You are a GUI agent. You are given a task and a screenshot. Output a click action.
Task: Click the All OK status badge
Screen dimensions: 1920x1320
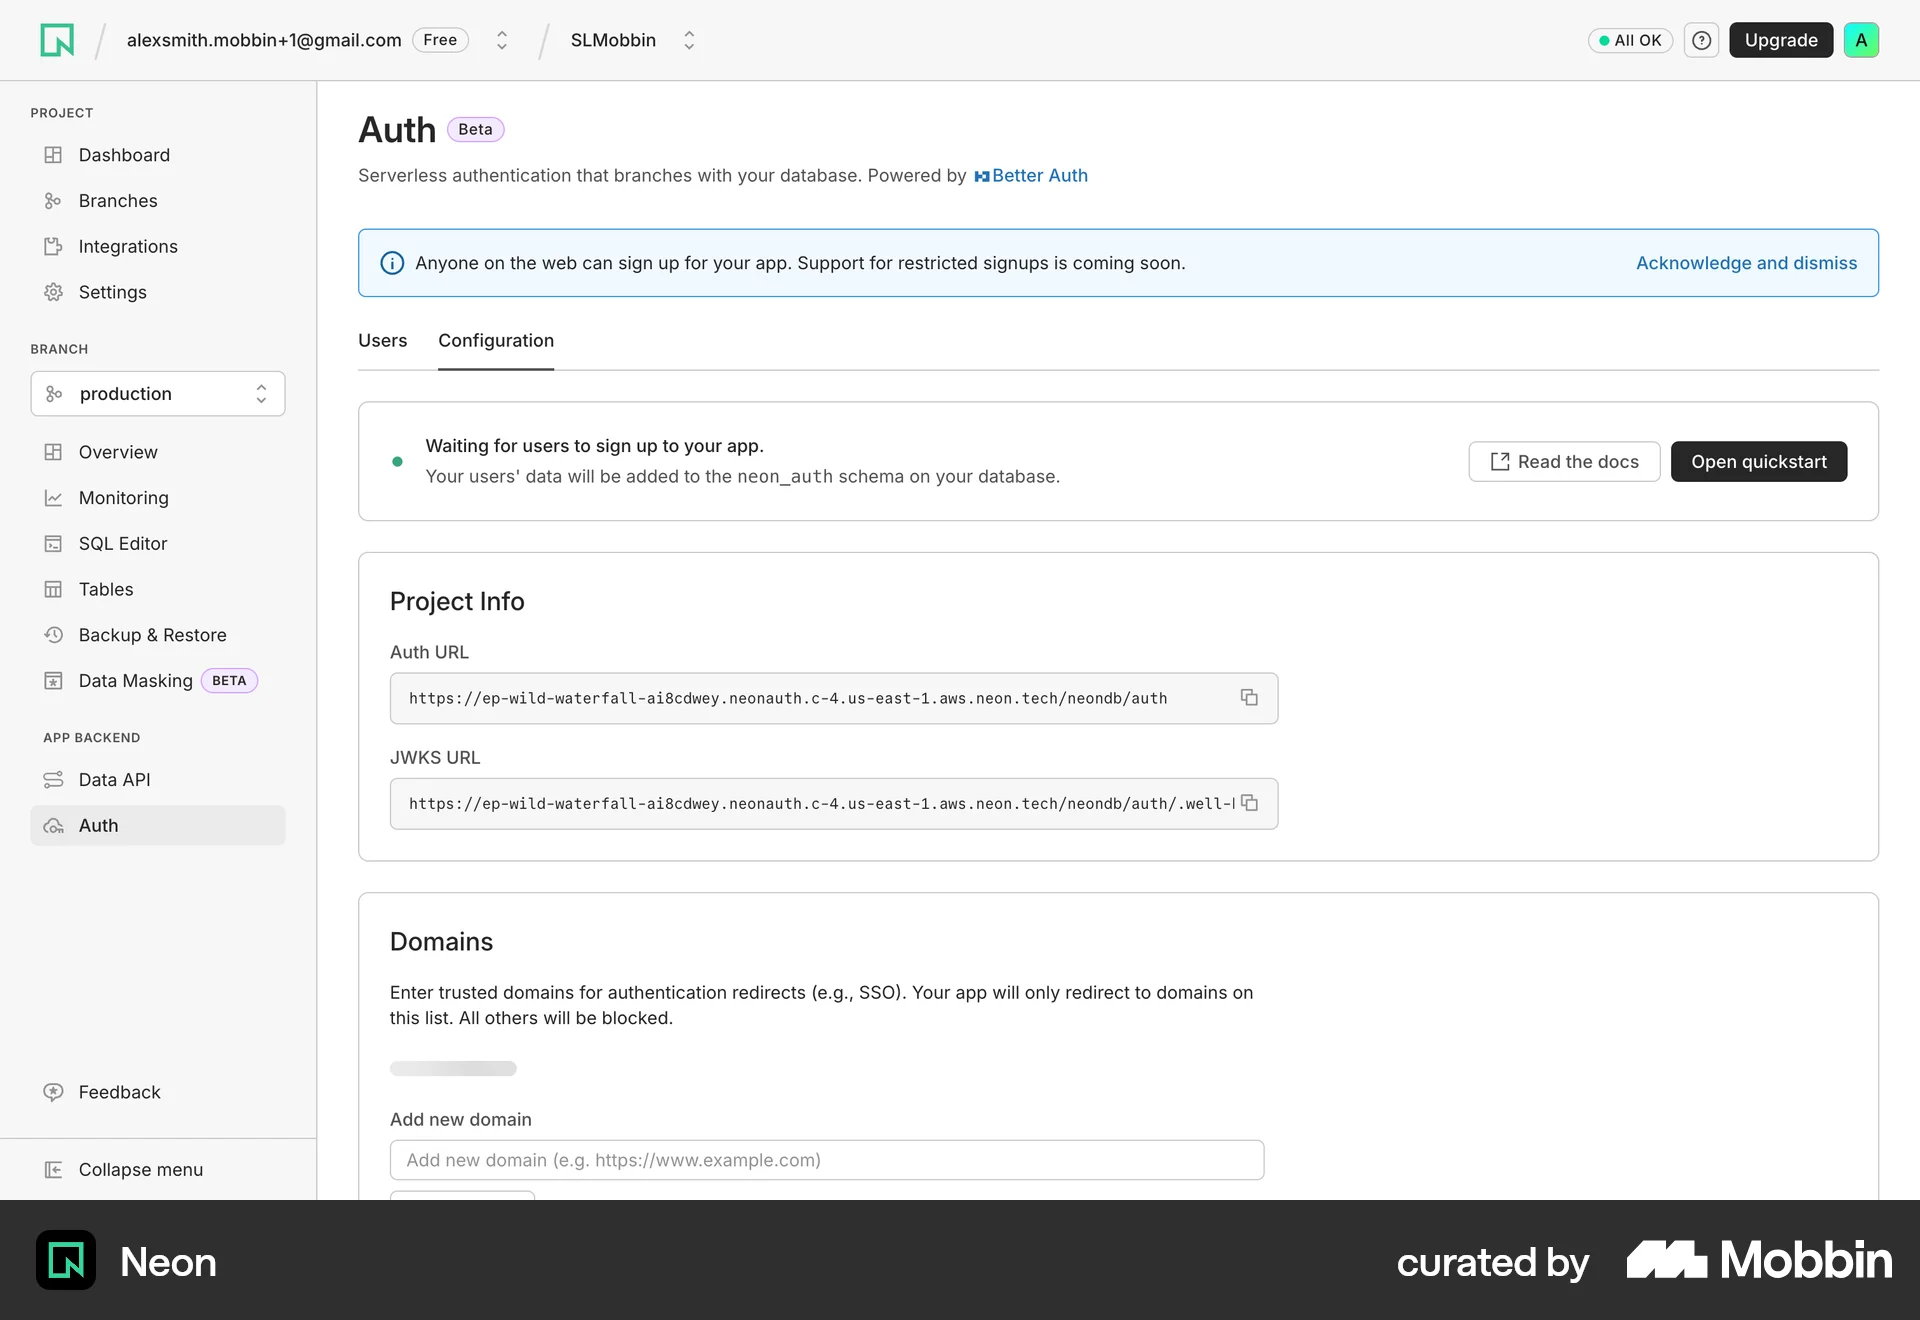pos(1630,40)
